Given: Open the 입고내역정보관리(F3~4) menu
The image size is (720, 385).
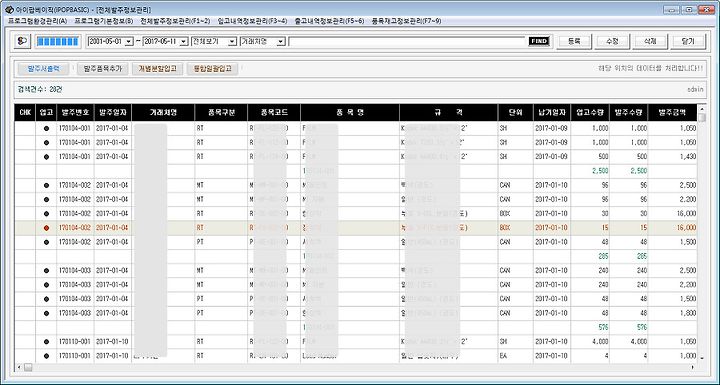Looking at the screenshot, I should [x=253, y=21].
